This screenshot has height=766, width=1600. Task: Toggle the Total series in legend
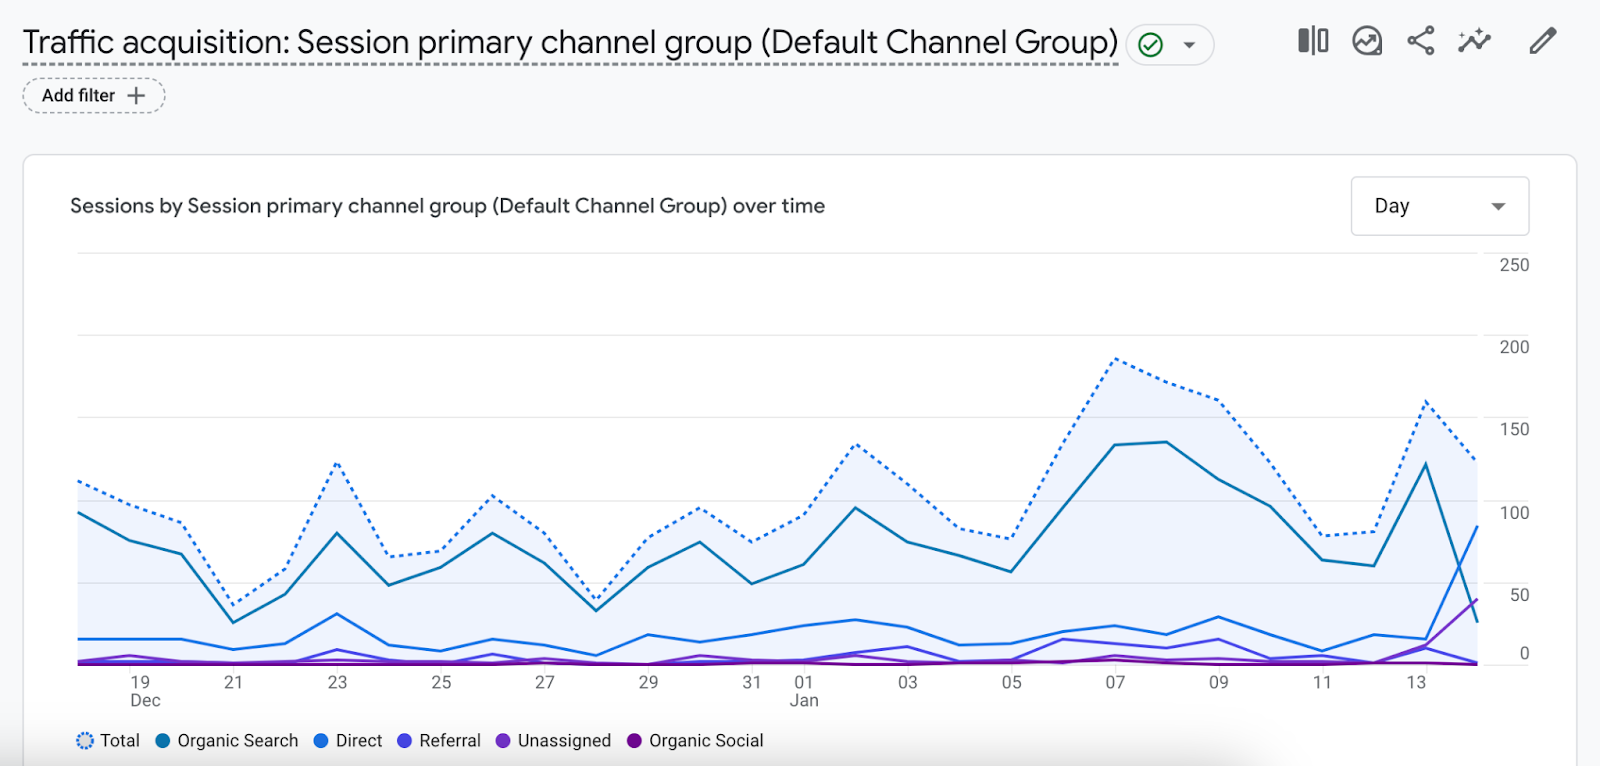coord(108,741)
